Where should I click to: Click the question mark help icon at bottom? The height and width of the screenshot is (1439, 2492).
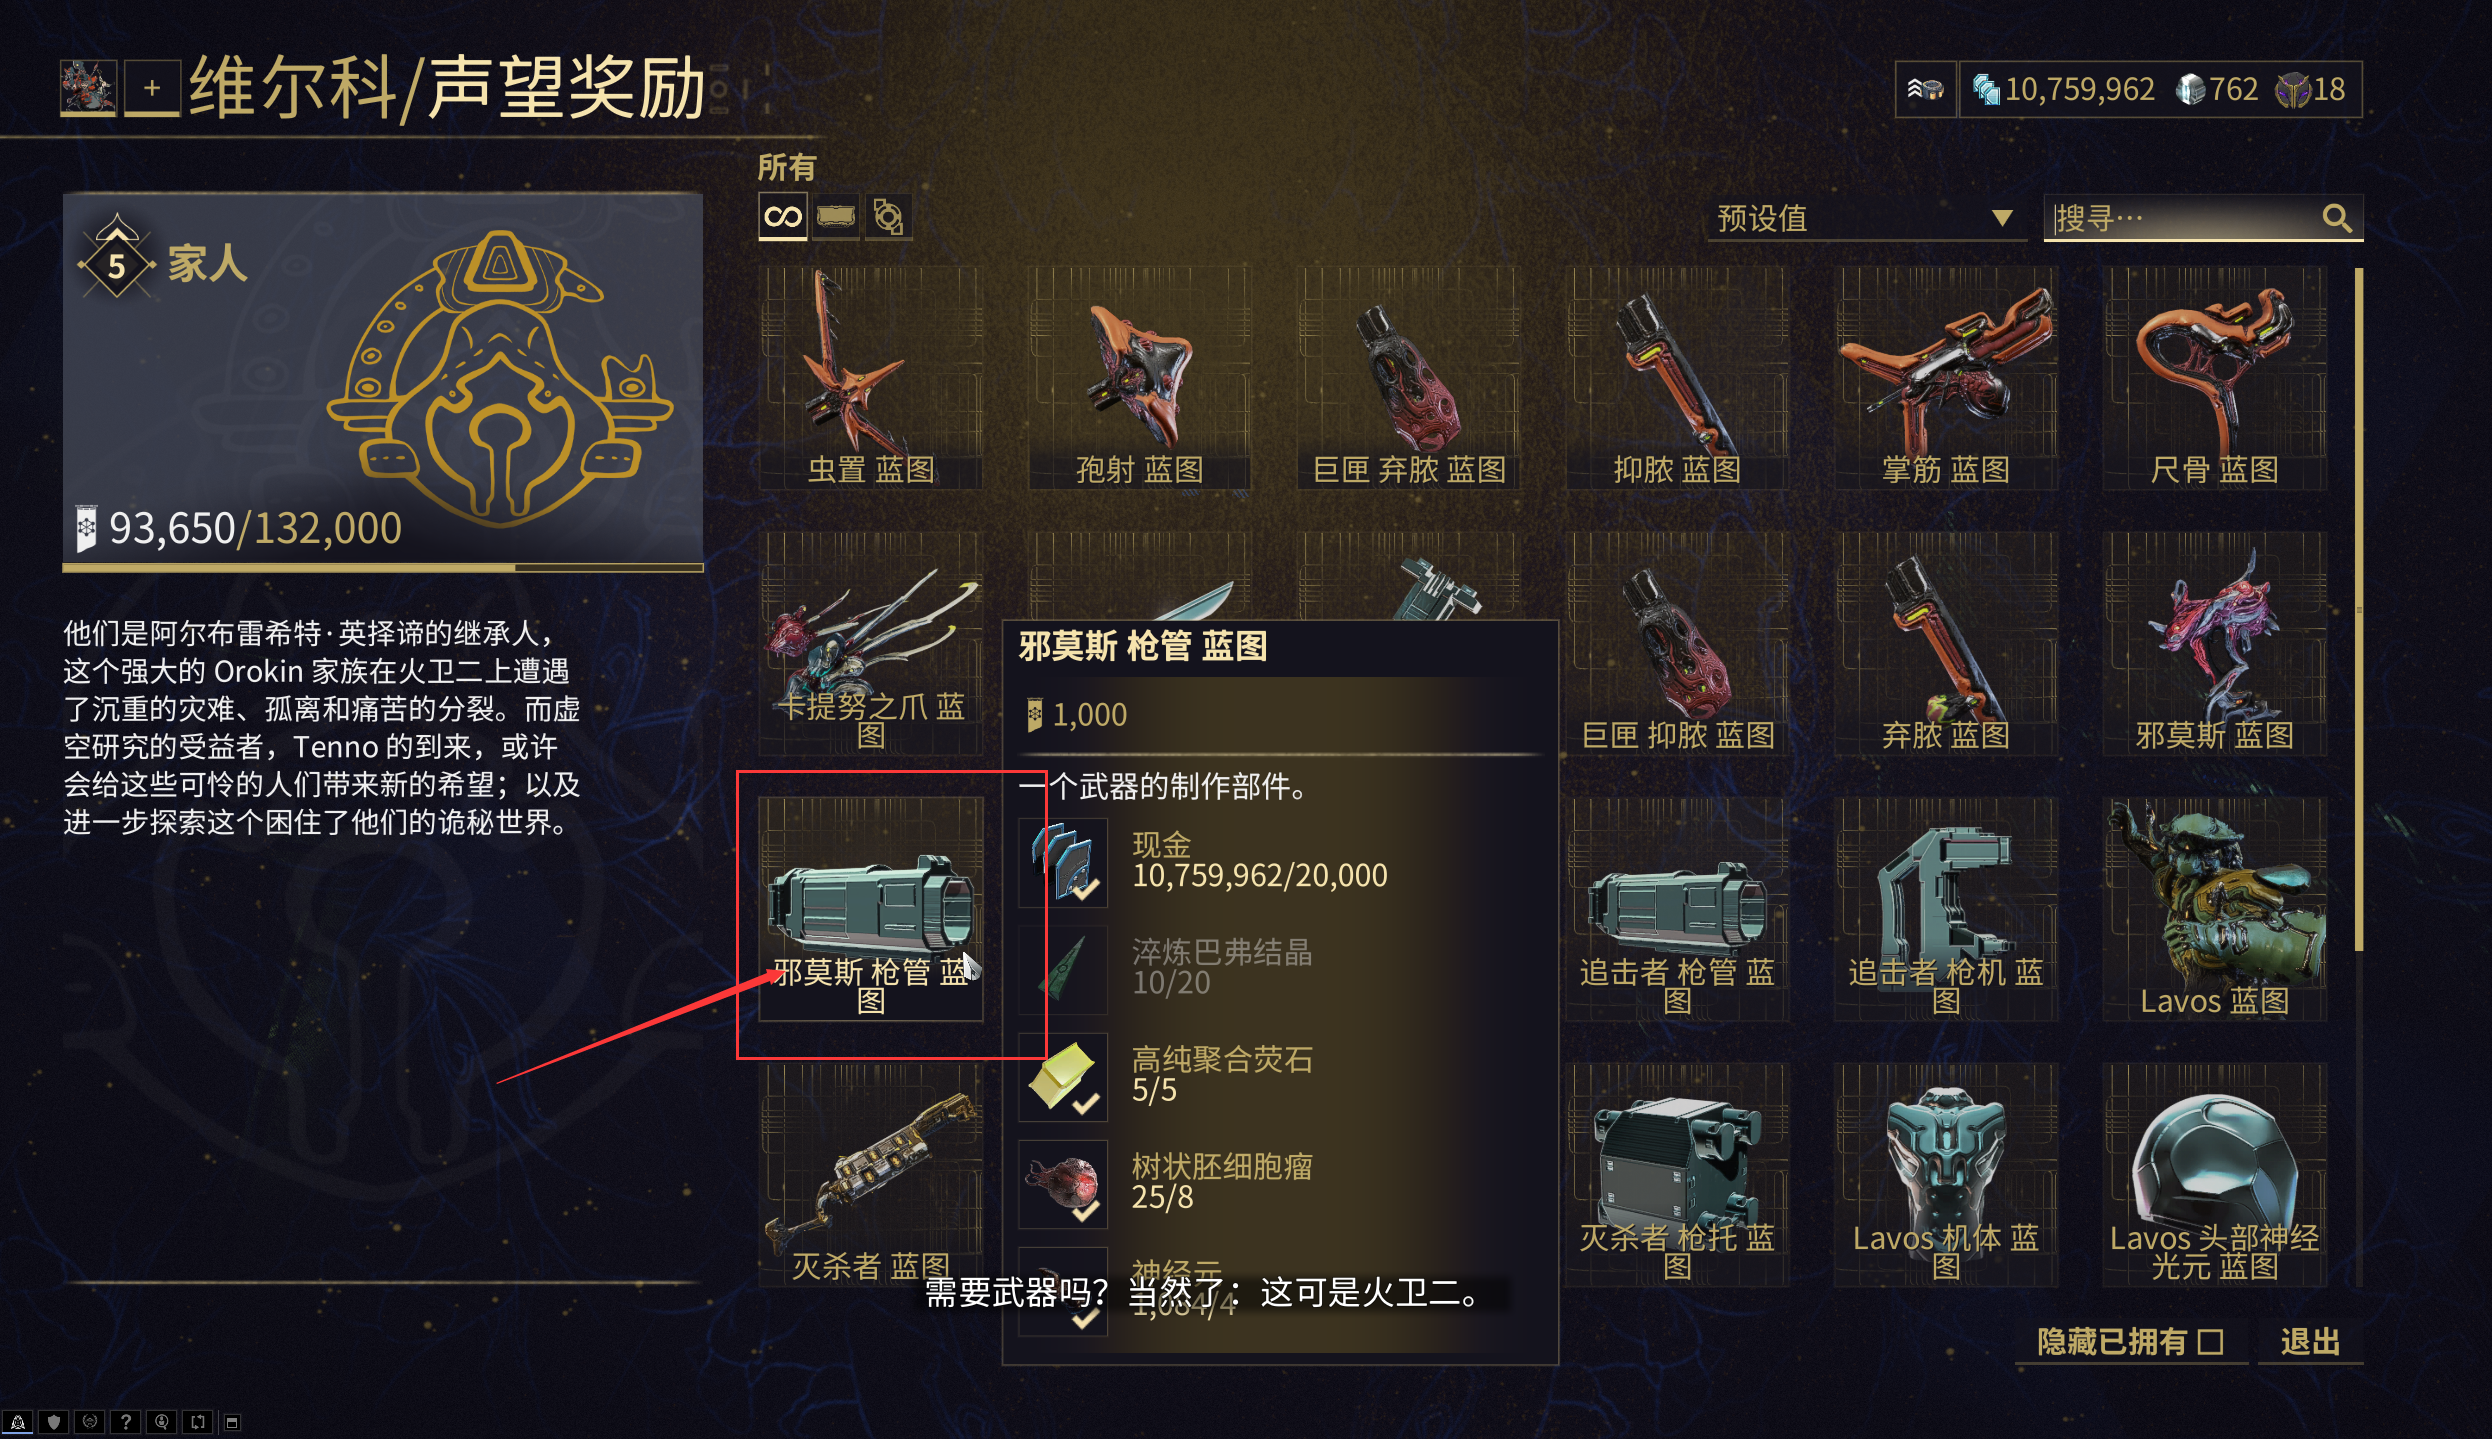point(125,1422)
